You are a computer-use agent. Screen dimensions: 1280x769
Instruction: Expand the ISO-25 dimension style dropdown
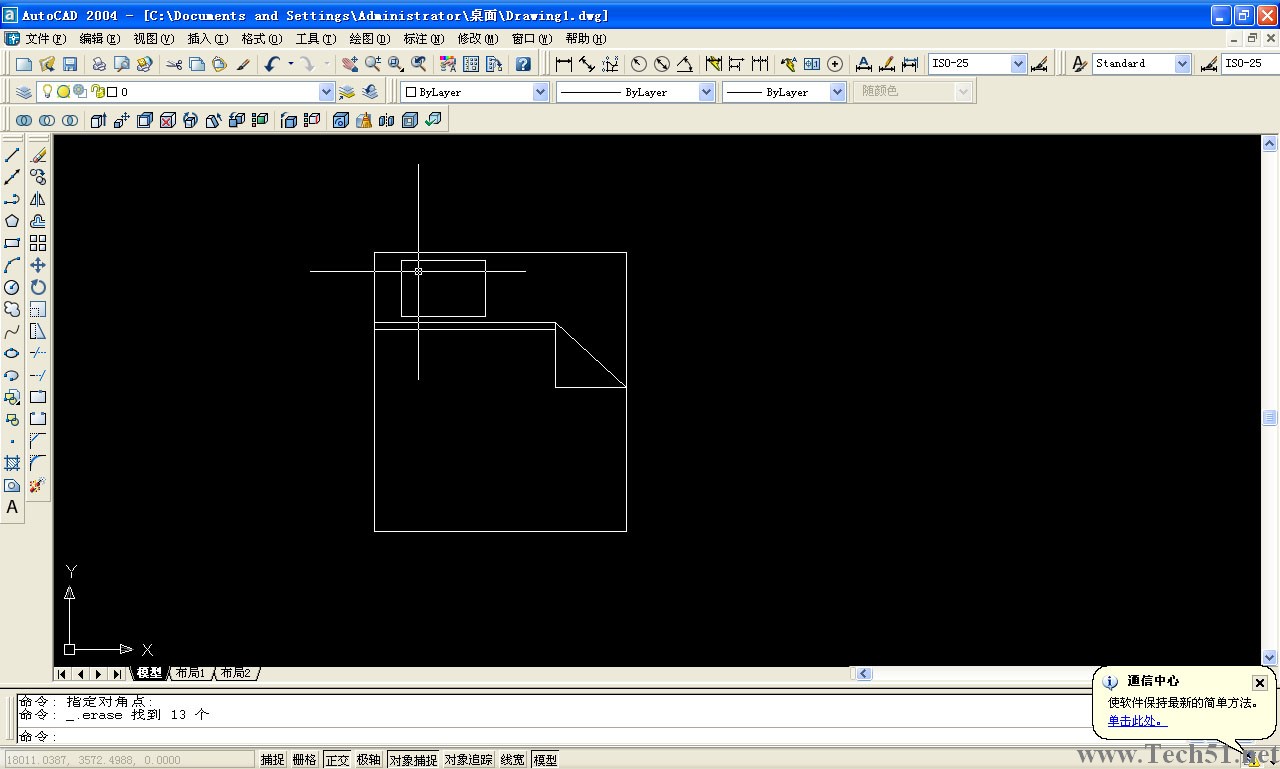click(1018, 64)
